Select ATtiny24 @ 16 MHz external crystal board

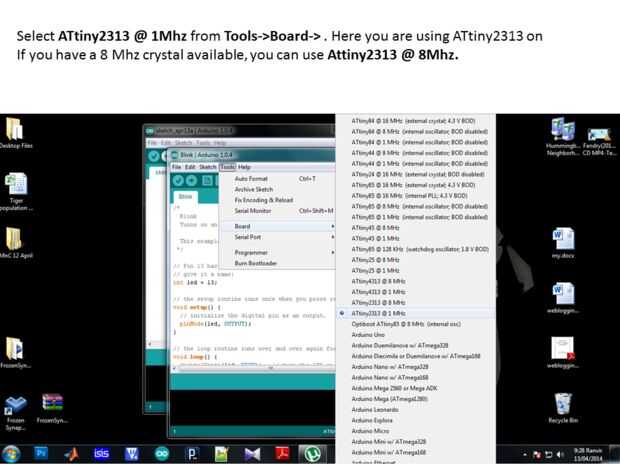pos(415,174)
